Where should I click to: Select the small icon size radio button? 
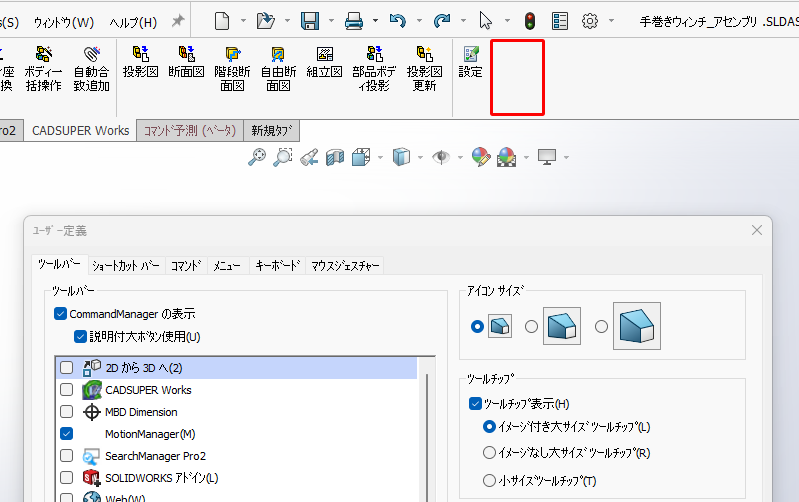(x=477, y=326)
